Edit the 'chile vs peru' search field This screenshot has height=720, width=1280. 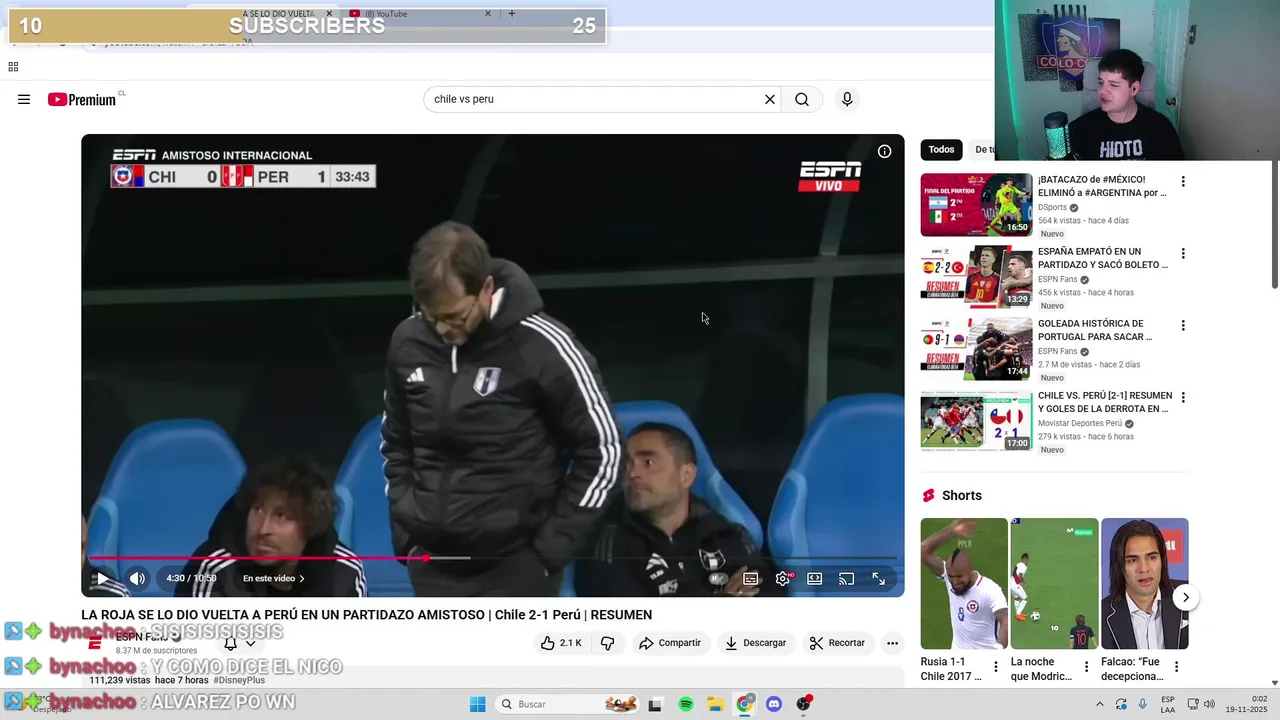pyautogui.click(x=593, y=99)
